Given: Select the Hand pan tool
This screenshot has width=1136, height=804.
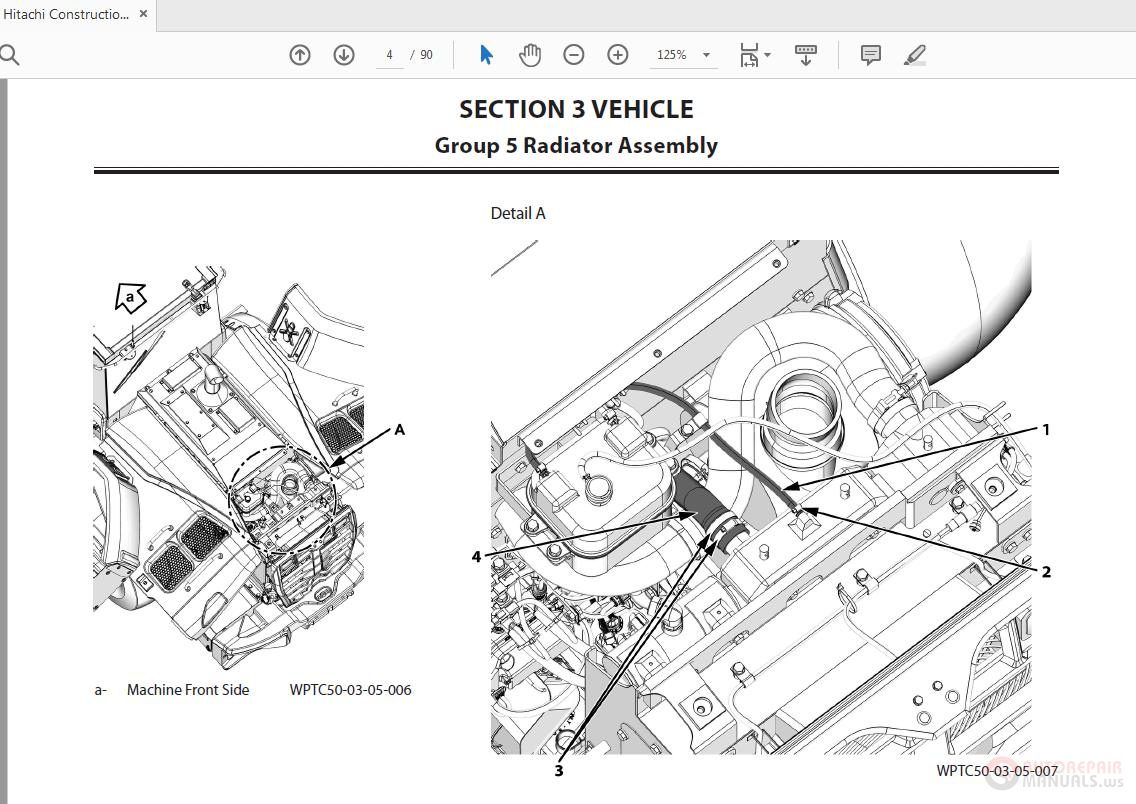Looking at the screenshot, I should 530,55.
